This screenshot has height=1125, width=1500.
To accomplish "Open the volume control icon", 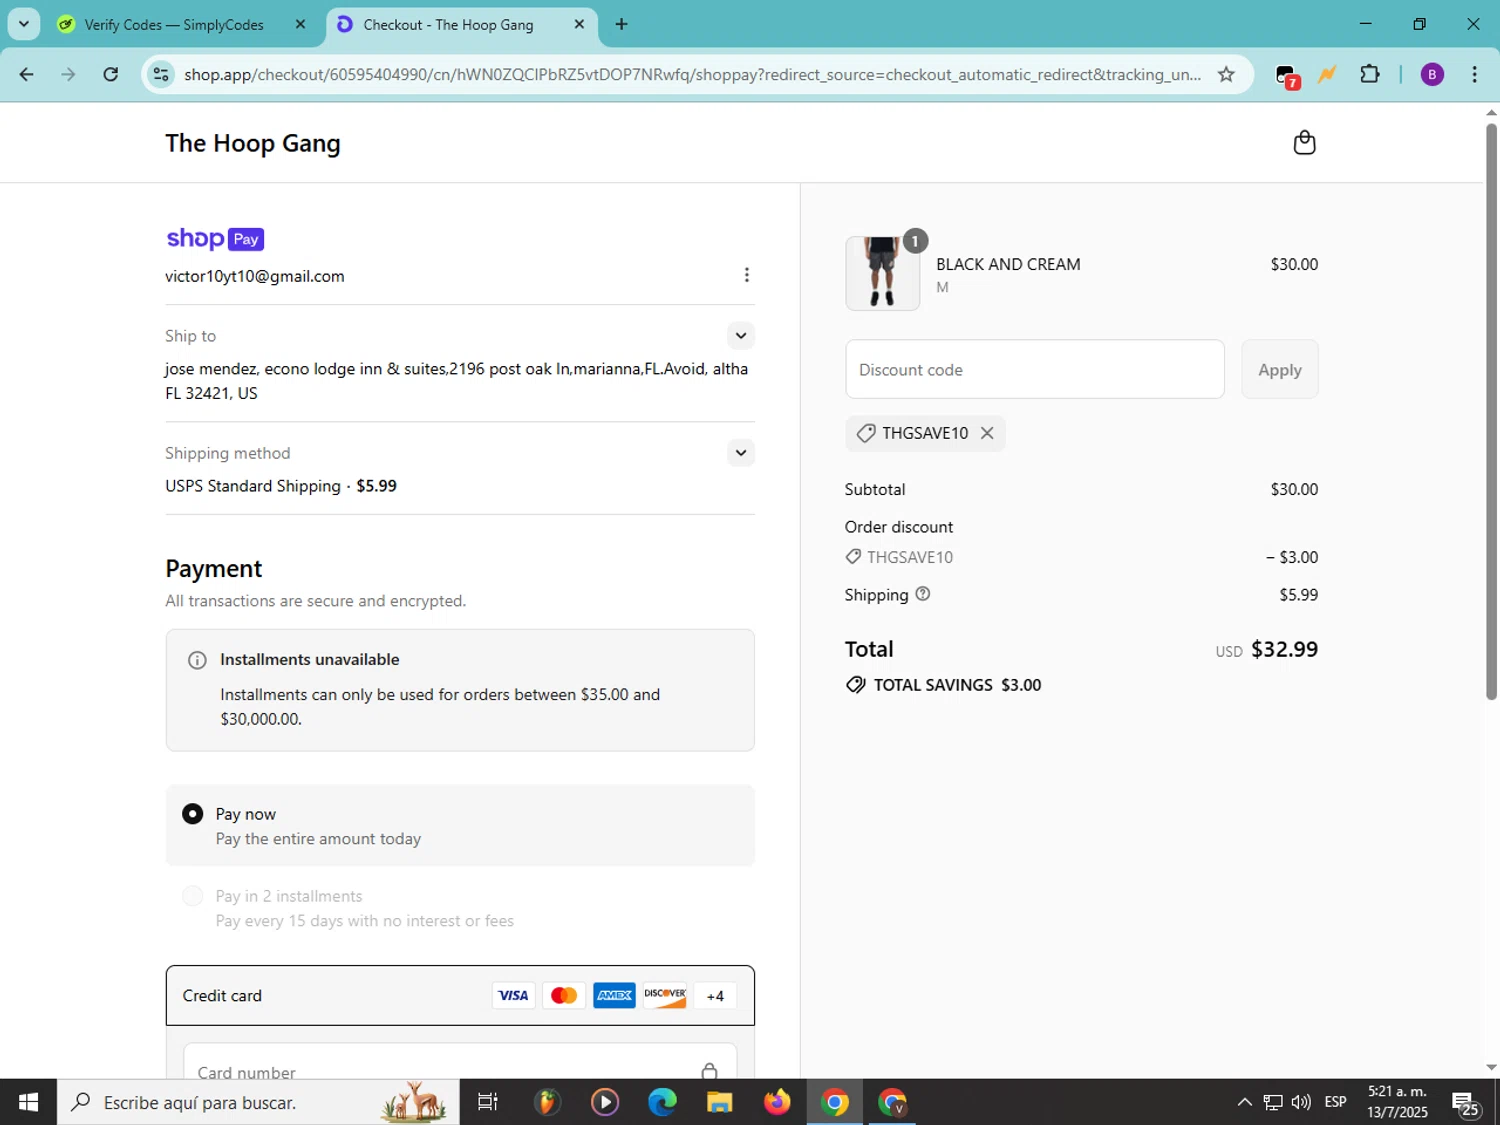I will pos(1301,1102).
